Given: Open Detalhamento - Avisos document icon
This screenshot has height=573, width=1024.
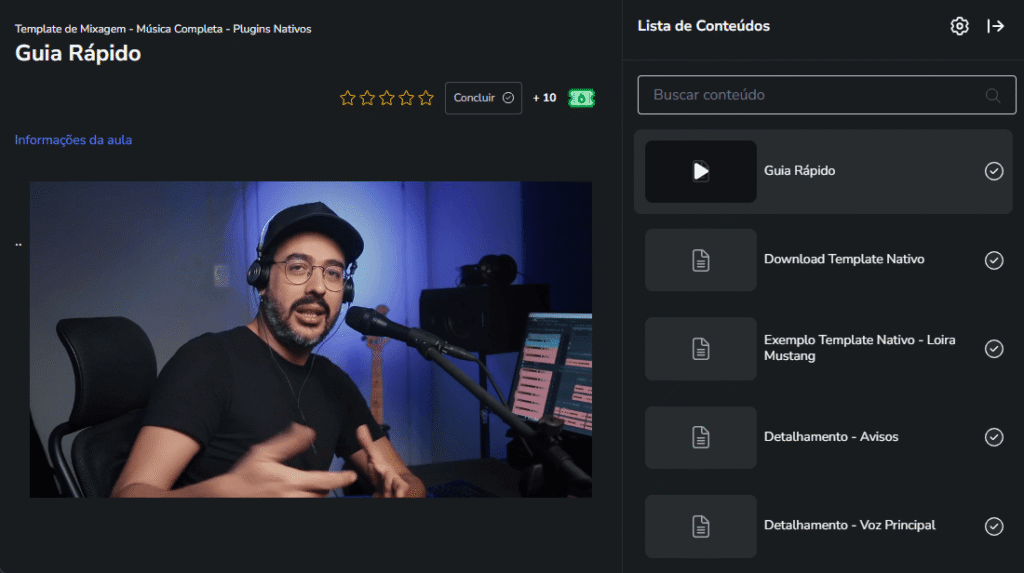Looking at the screenshot, I should pyautogui.click(x=701, y=437).
